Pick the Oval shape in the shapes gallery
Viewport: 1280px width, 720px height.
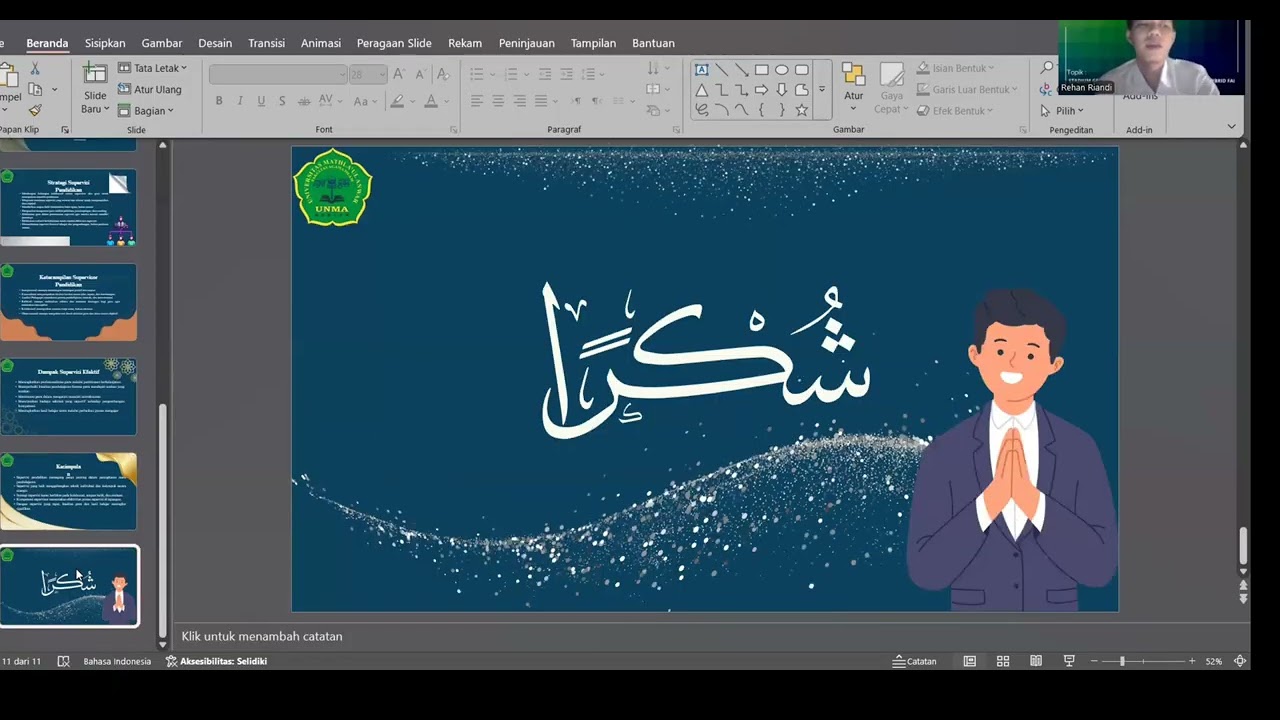pyautogui.click(x=782, y=69)
